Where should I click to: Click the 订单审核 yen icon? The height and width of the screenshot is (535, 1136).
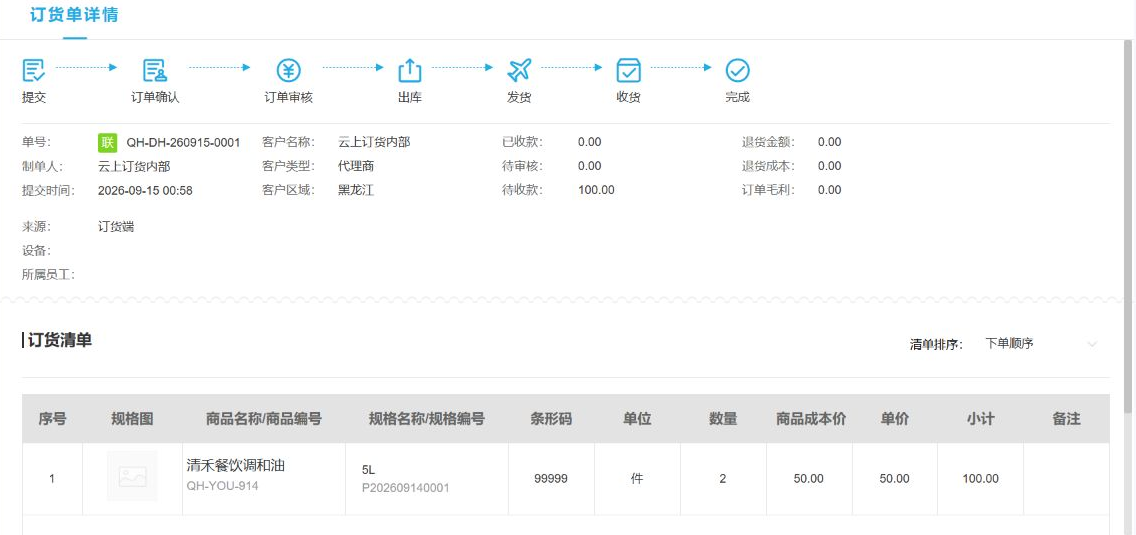point(288,70)
